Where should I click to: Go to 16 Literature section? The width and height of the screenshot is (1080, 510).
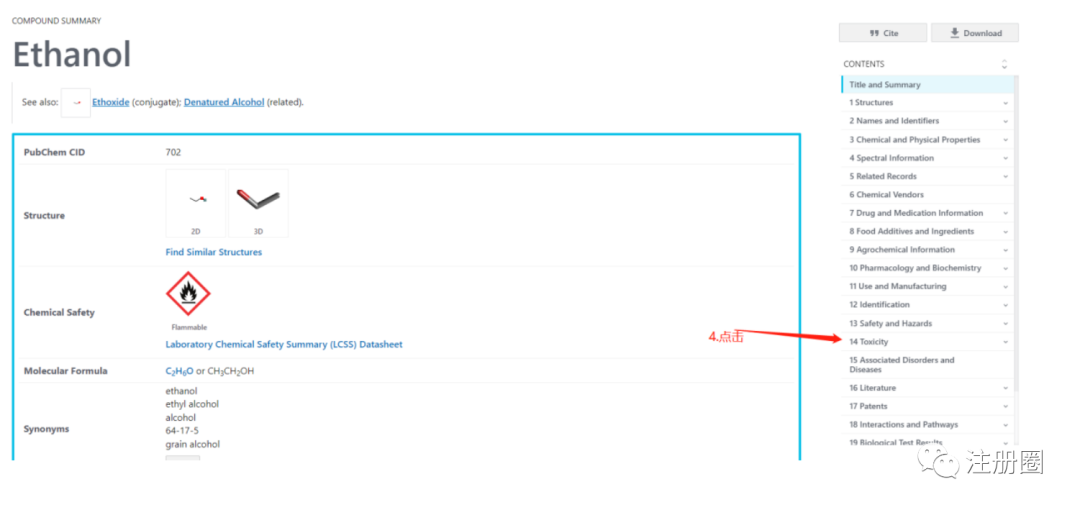click(872, 388)
